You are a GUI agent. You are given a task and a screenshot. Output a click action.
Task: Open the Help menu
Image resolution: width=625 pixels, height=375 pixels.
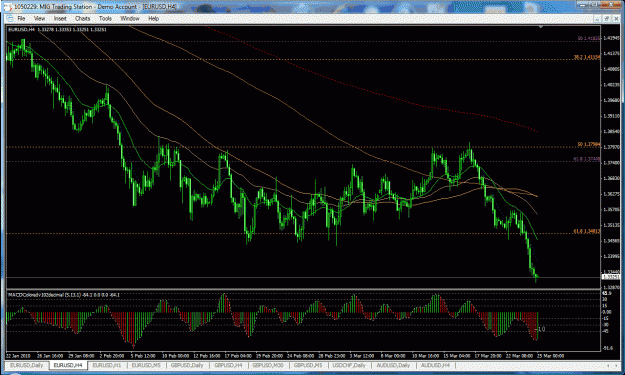click(x=153, y=18)
